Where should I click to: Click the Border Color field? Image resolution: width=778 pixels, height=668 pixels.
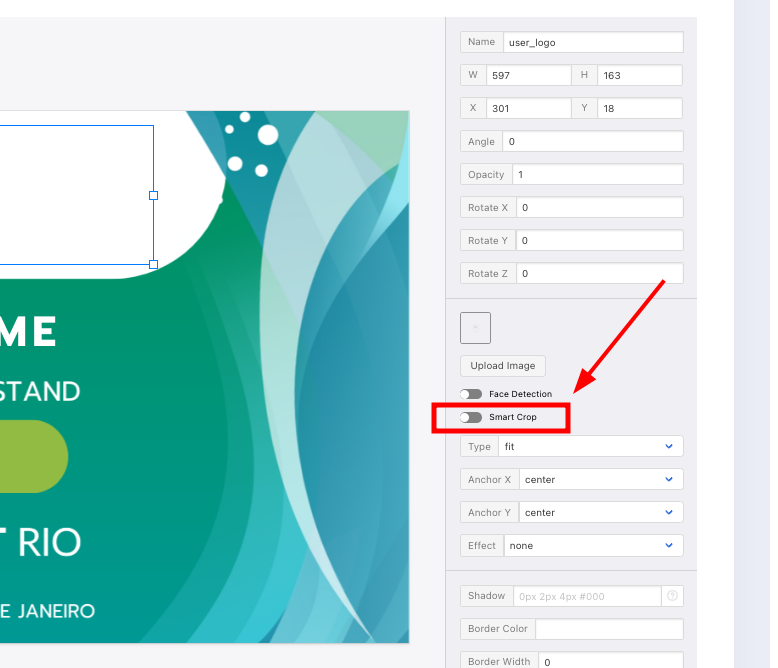[x=609, y=629]
